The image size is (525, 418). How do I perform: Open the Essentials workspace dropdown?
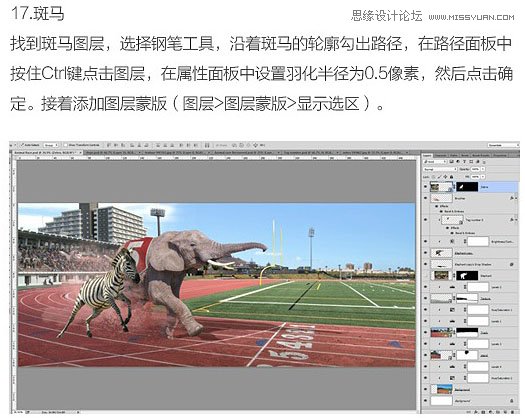coord(503,145)
